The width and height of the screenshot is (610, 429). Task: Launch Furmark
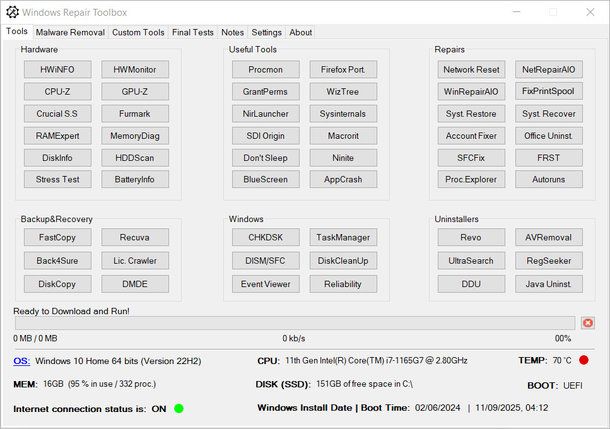[135, 114]
